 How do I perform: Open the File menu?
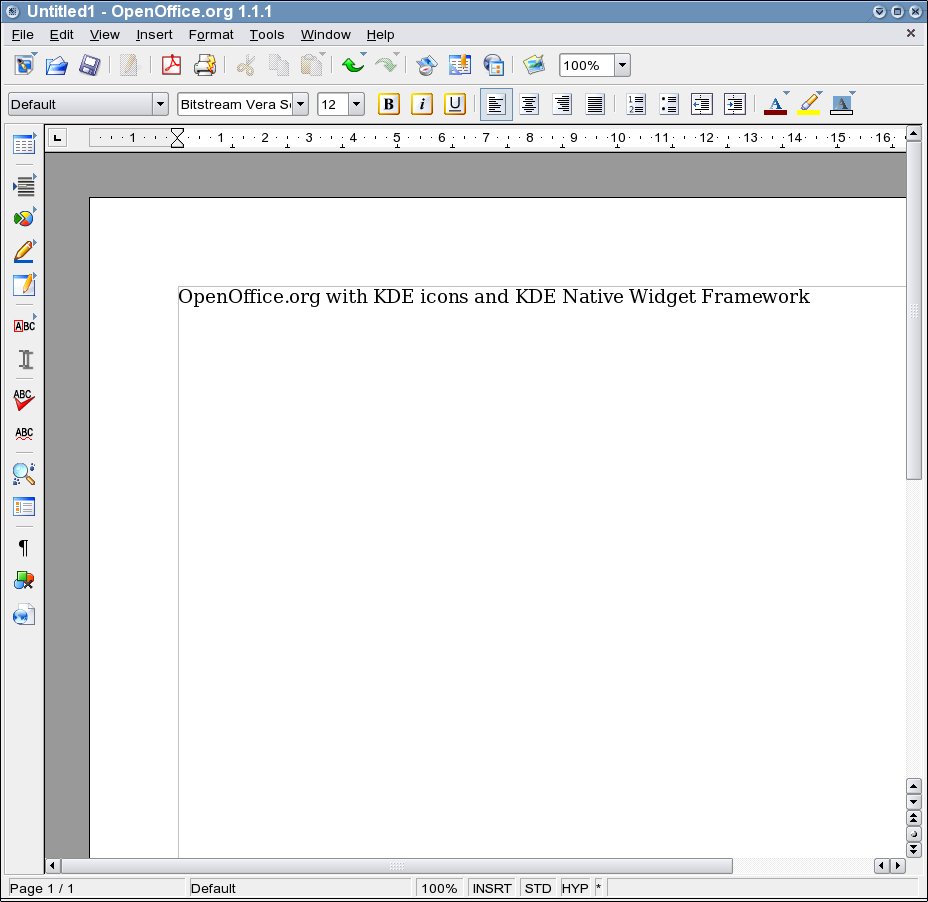point(22,35)
